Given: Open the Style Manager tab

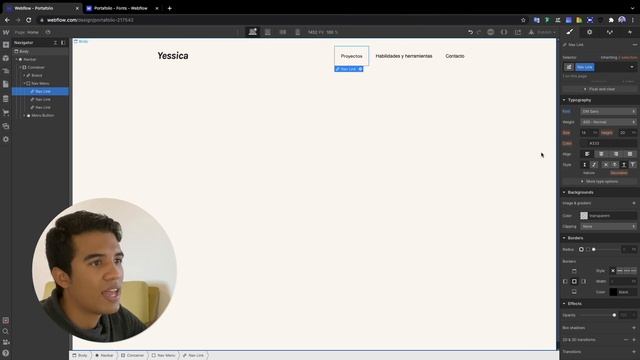Looking at the screenshot, I should pyautogui.click(x=610, y=32).
